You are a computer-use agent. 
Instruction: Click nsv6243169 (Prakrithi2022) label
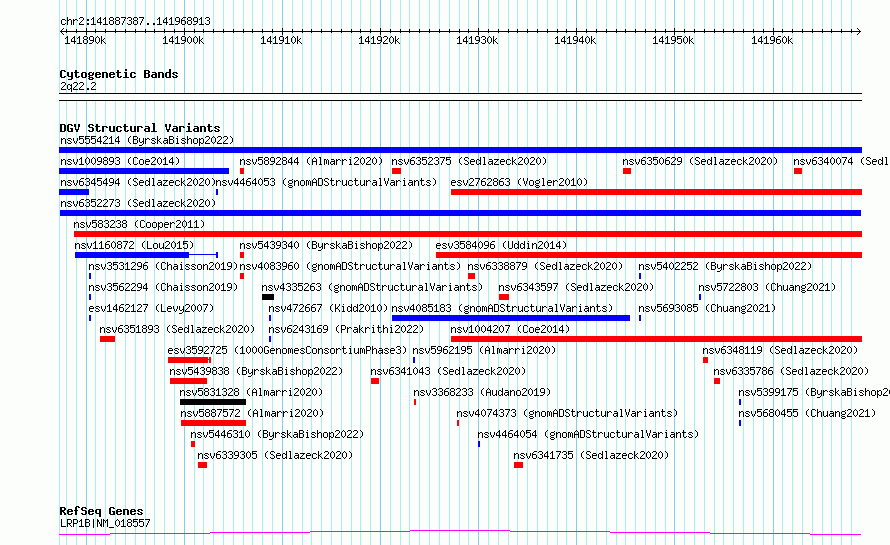click(x=346, y=329)
